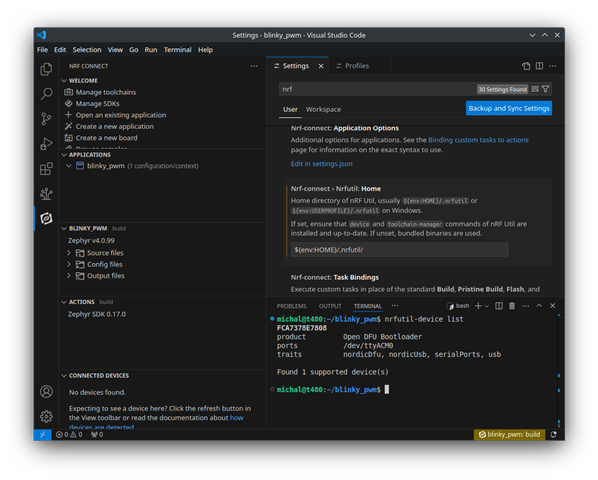Follow Binding custom tasks to actions link
Viewport: 598px width, 480px height.
tap(478, 140)
